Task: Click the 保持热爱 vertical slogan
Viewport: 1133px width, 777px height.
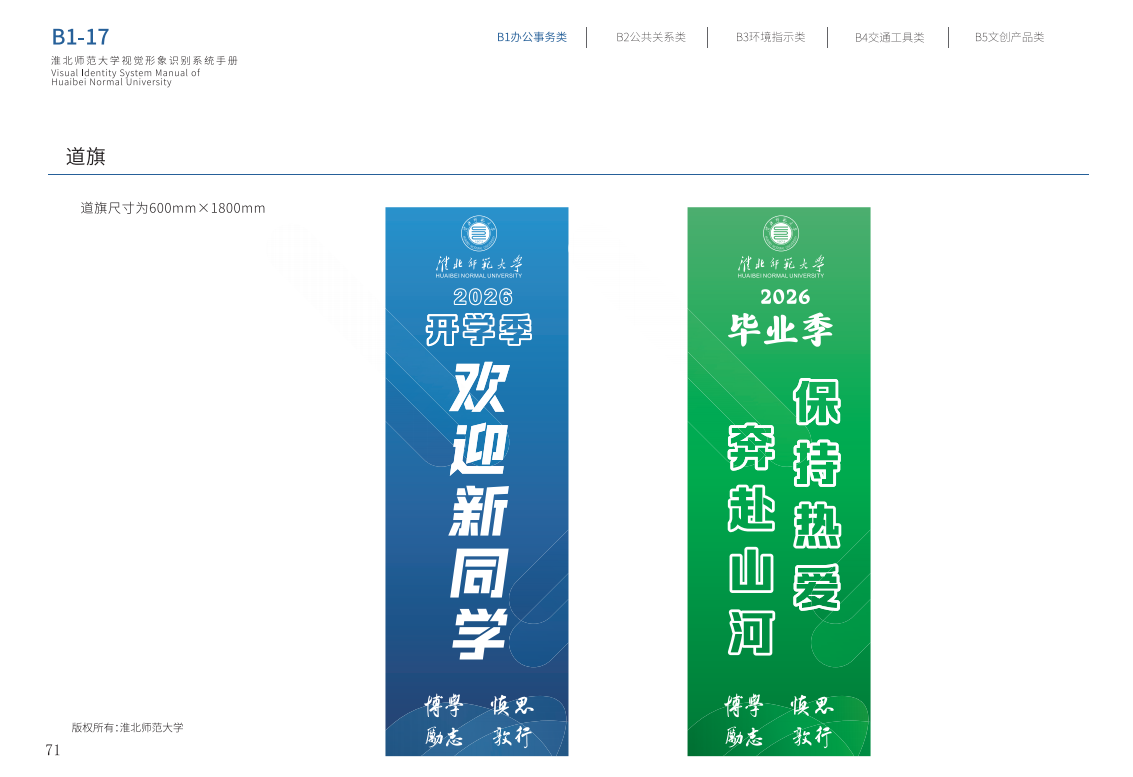Action: click(x=817, y=494)
